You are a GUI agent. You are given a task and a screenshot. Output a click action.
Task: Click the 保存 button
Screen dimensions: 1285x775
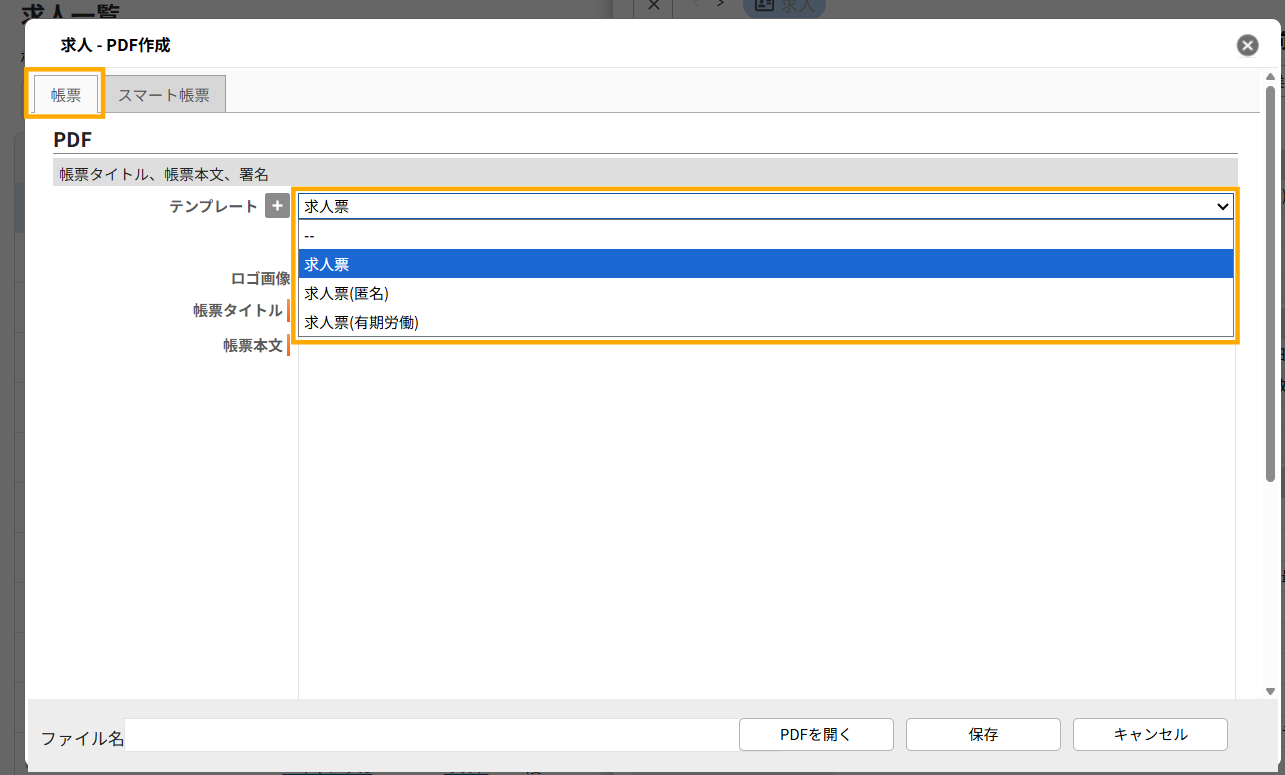[x=983, y=734]
